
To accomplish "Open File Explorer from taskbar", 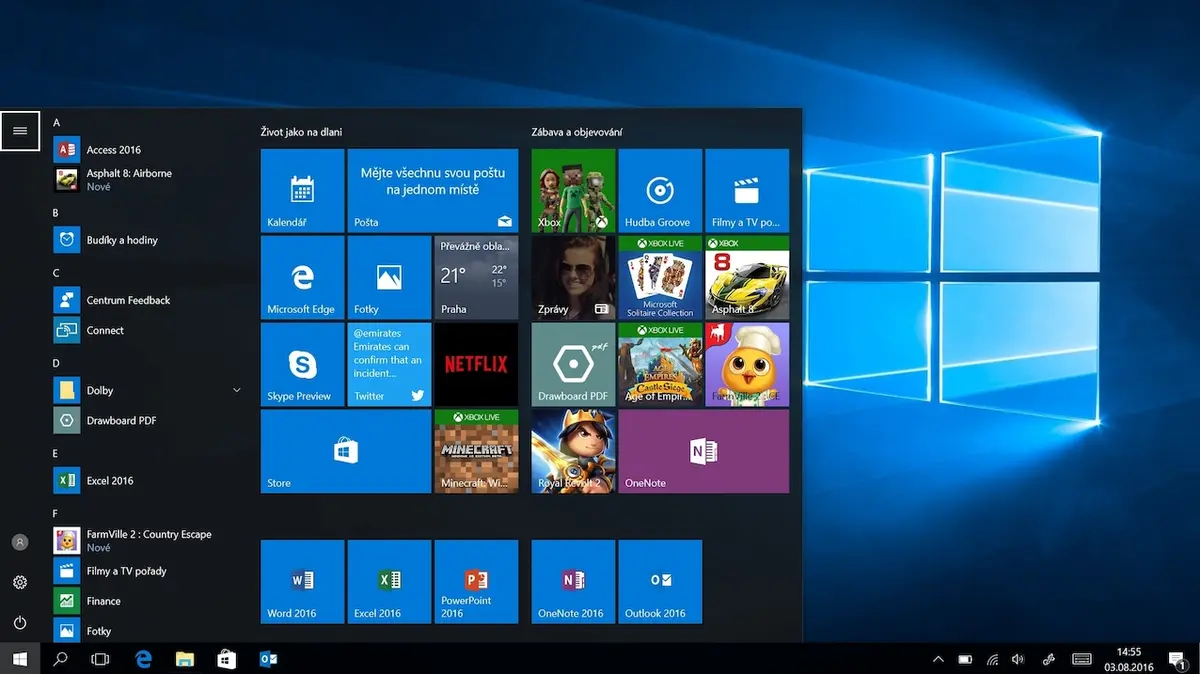I will coord(185,659).
